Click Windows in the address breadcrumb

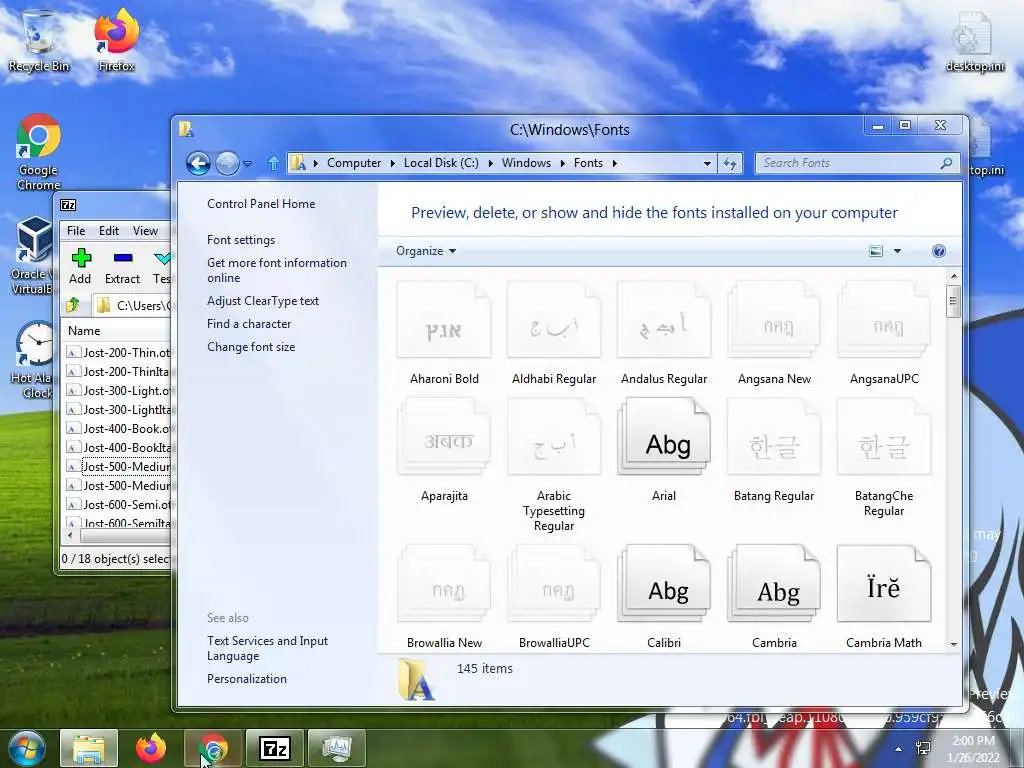tap(526, 163)
